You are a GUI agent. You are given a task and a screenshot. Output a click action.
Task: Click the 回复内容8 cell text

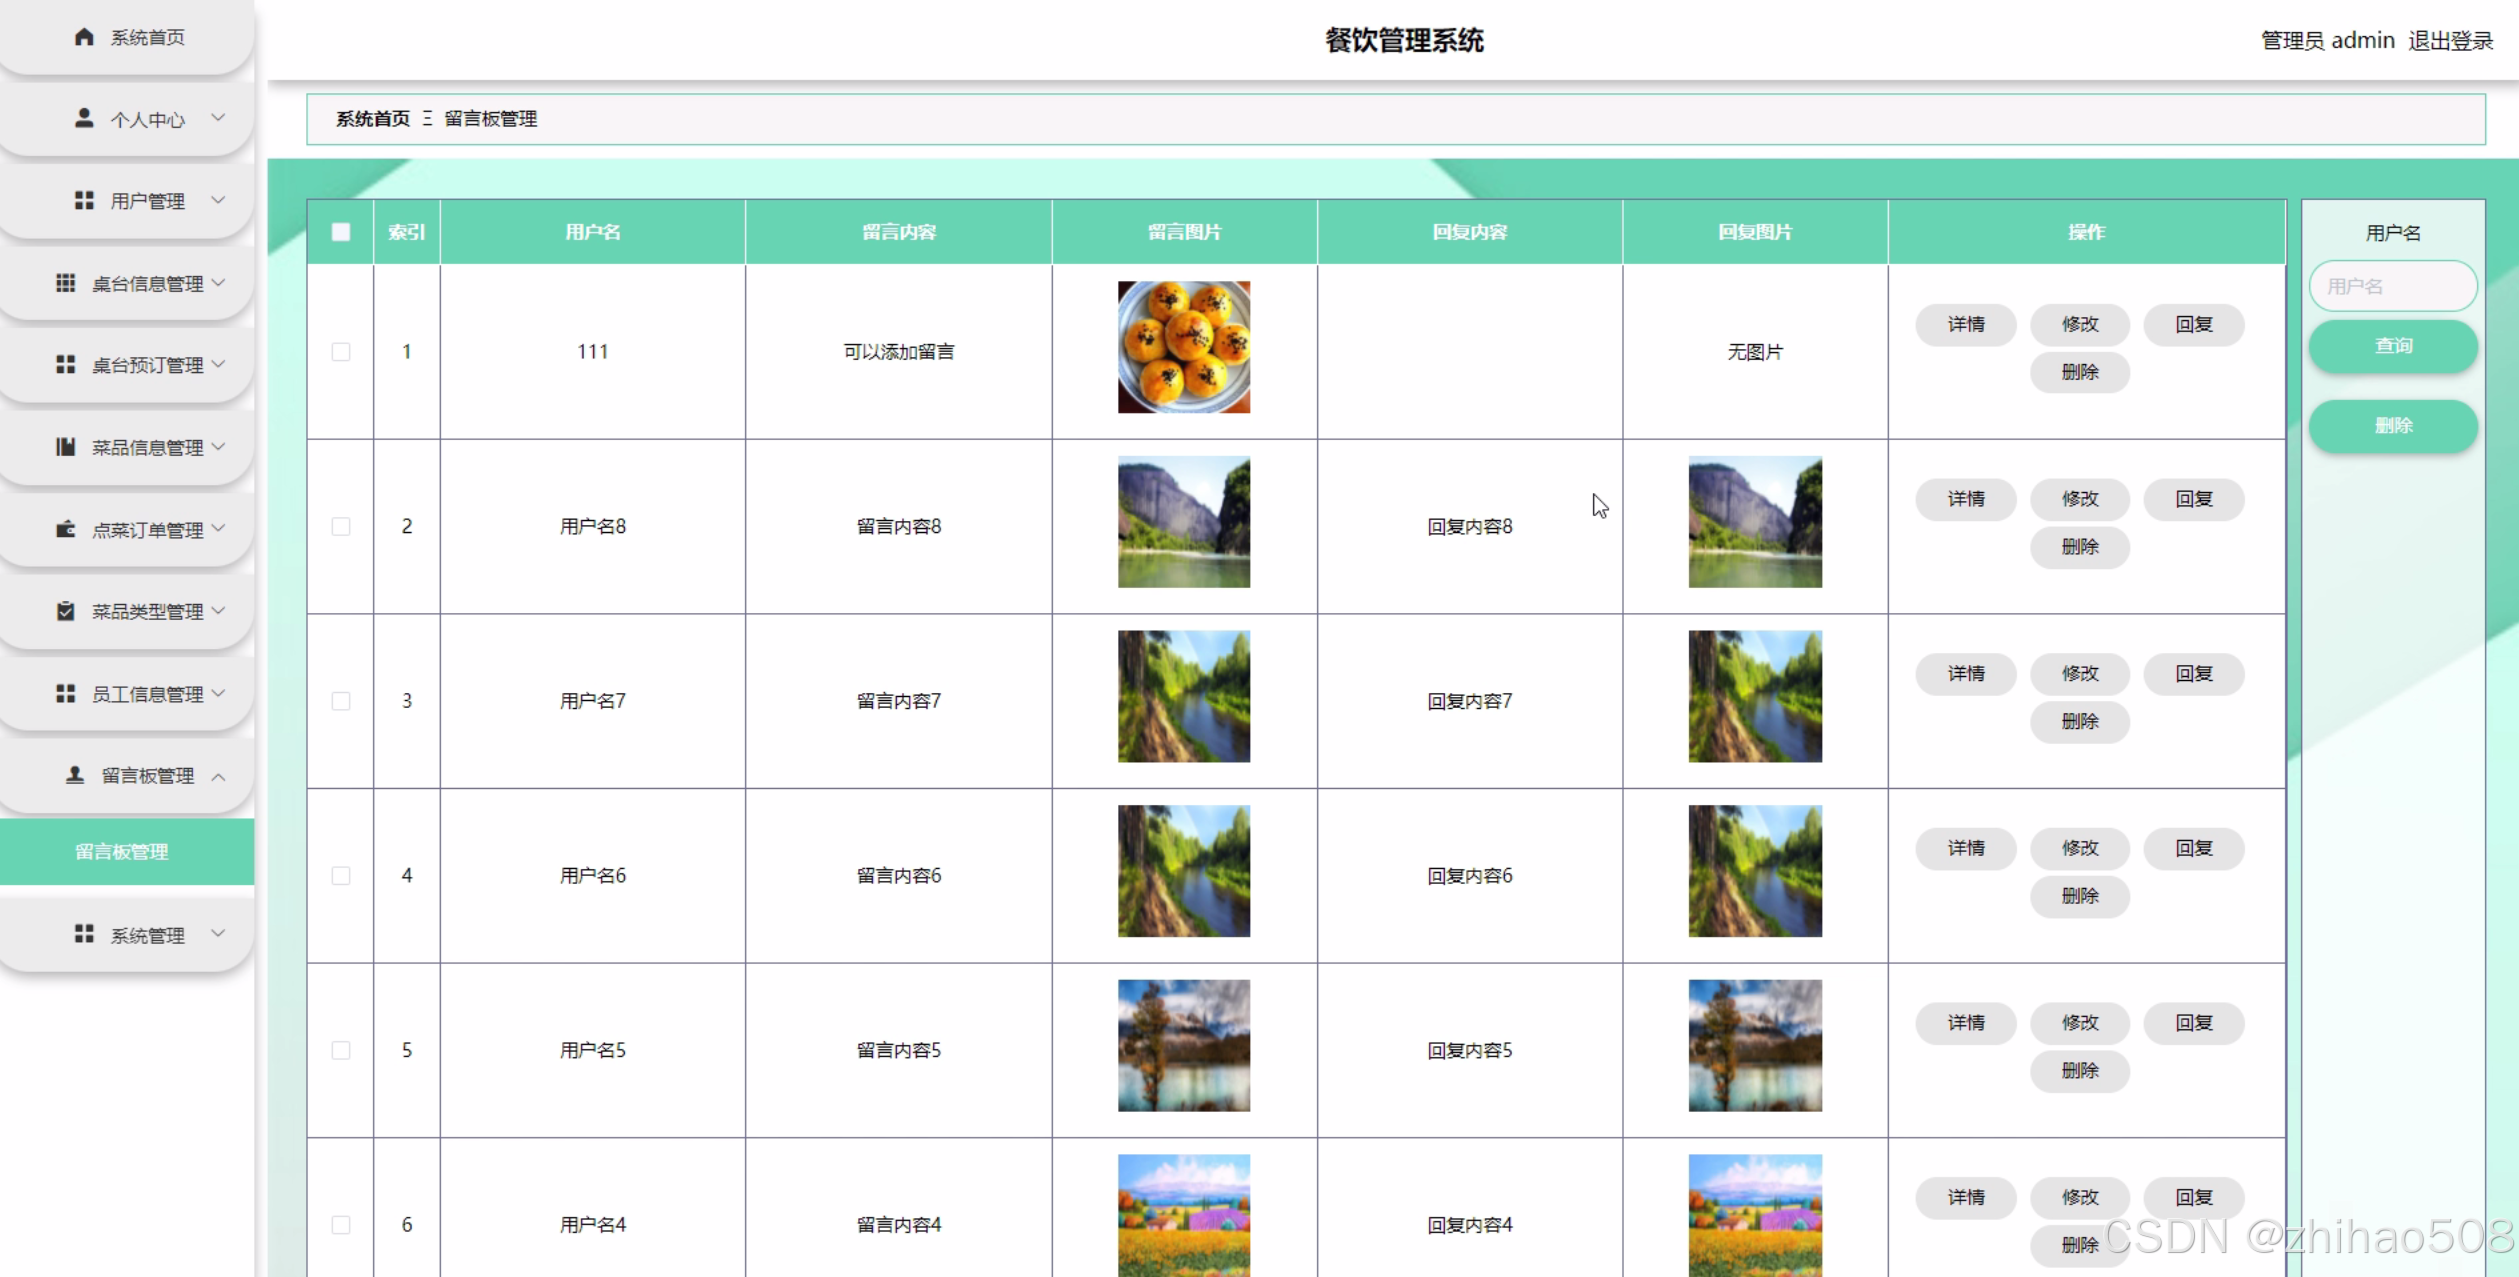1469,527
